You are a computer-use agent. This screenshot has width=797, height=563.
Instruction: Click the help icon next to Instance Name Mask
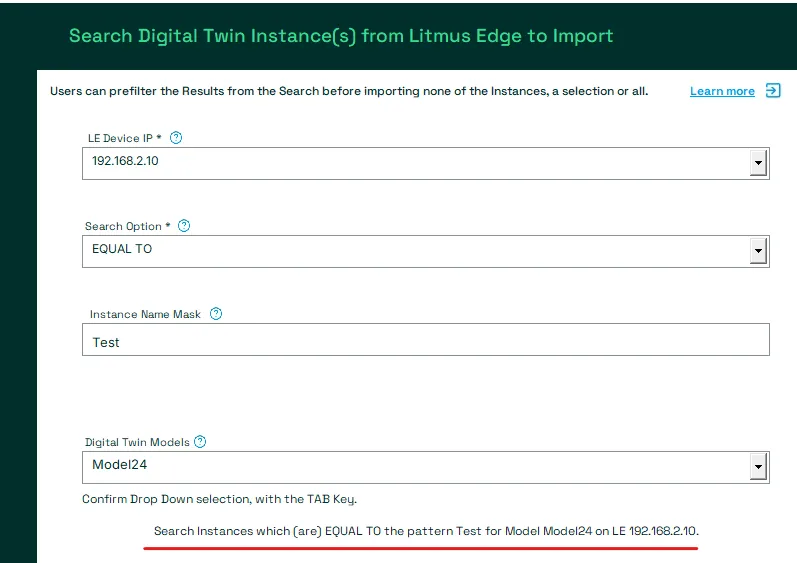coord(216,314)
